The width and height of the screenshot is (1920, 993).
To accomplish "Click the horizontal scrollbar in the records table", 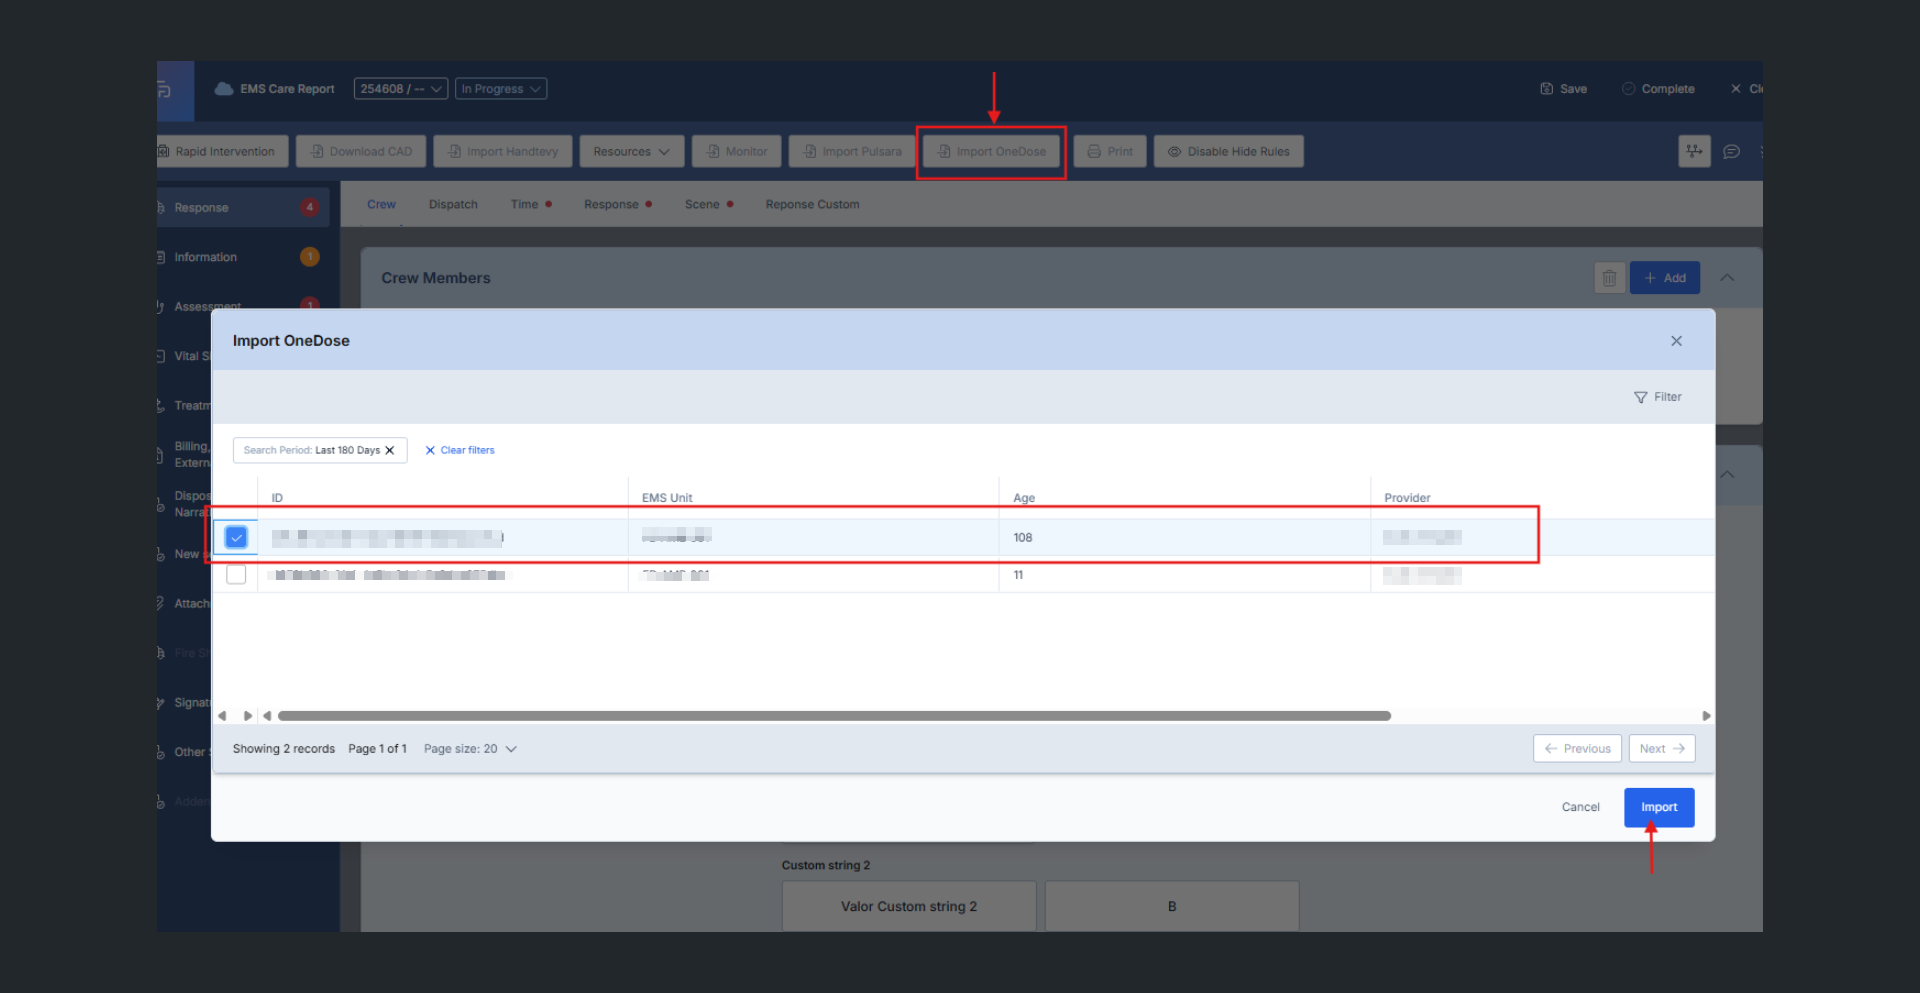I will point(834,716).
